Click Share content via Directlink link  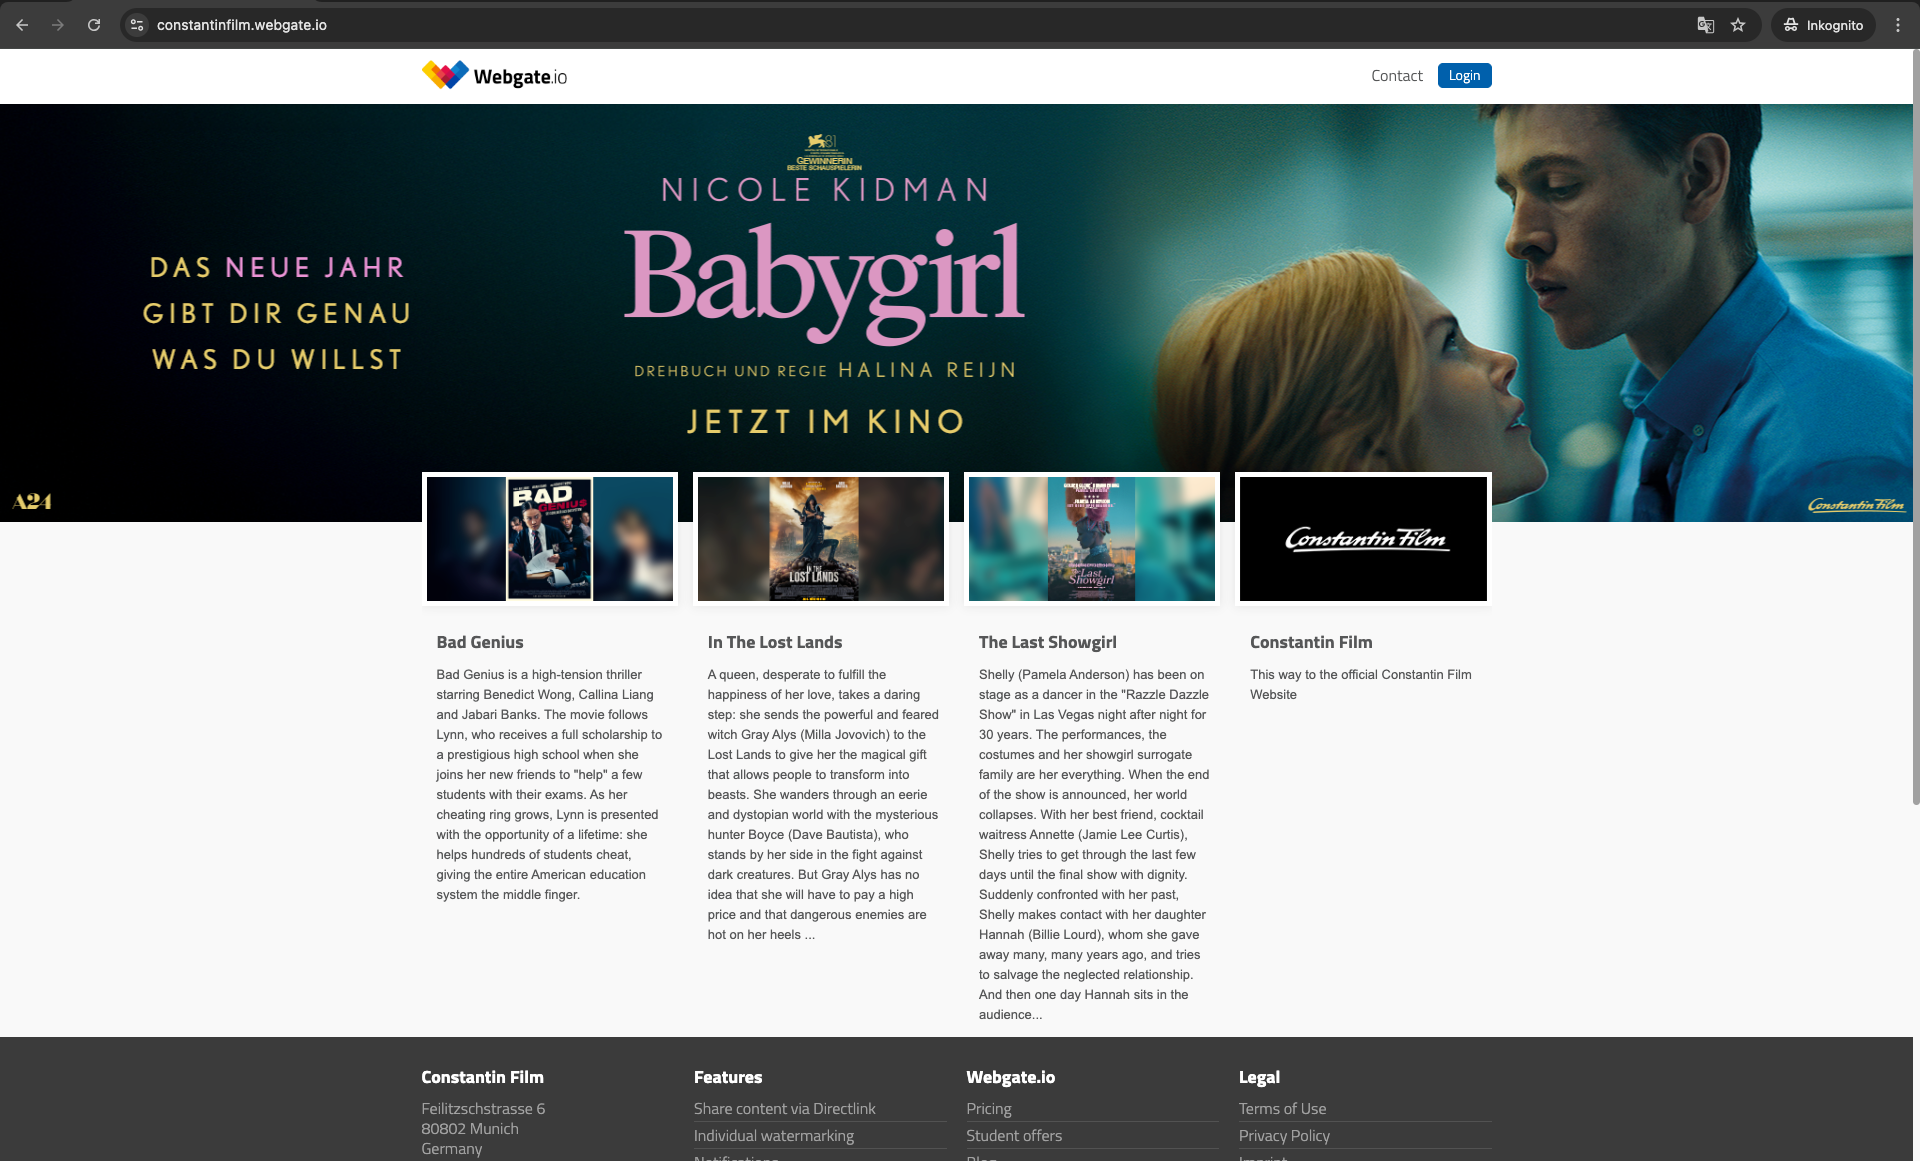pyautogui.click(x=785, y=1109)
